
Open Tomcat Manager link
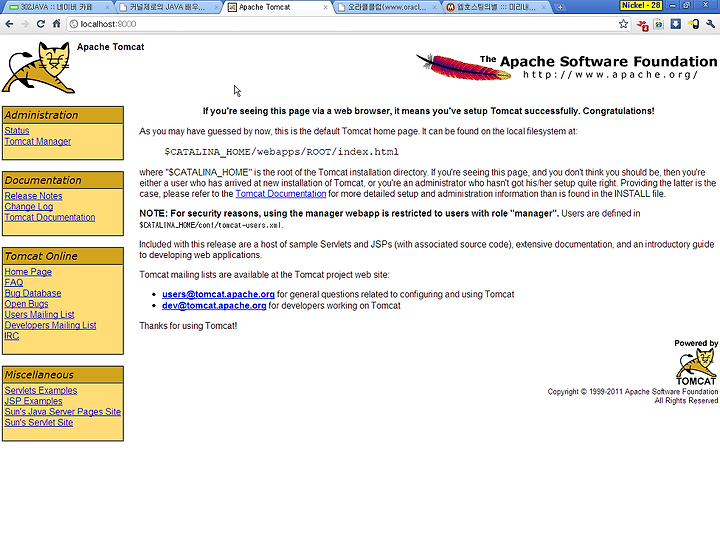(x=38, y=141)
